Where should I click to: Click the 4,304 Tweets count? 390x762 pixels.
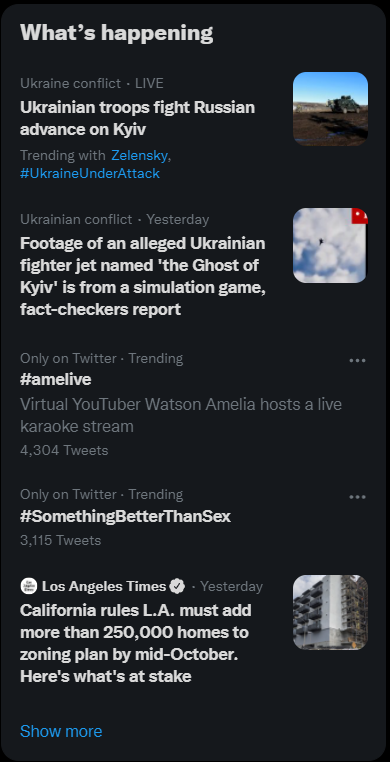point(64,450)
